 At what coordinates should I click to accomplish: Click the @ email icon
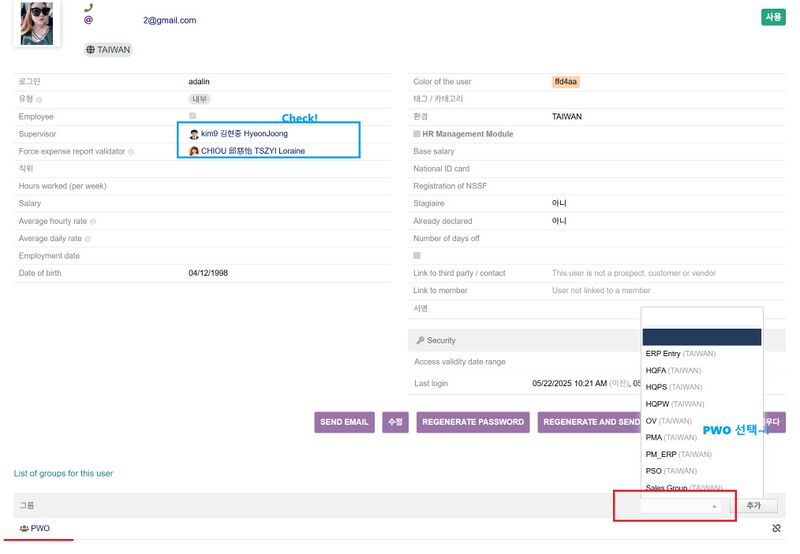click(88, 20)
